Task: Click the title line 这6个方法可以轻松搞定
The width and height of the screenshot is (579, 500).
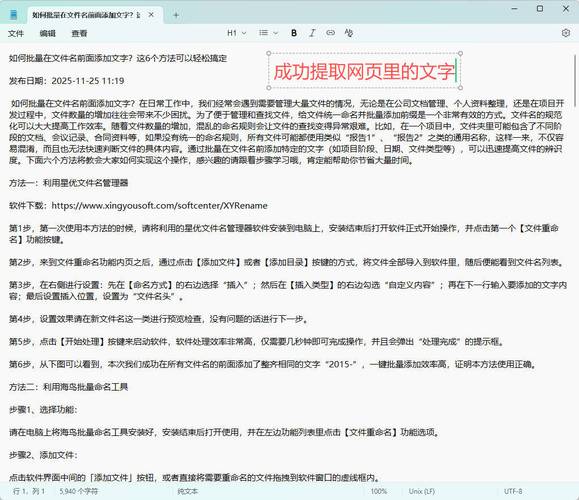Action: (181, 58)
